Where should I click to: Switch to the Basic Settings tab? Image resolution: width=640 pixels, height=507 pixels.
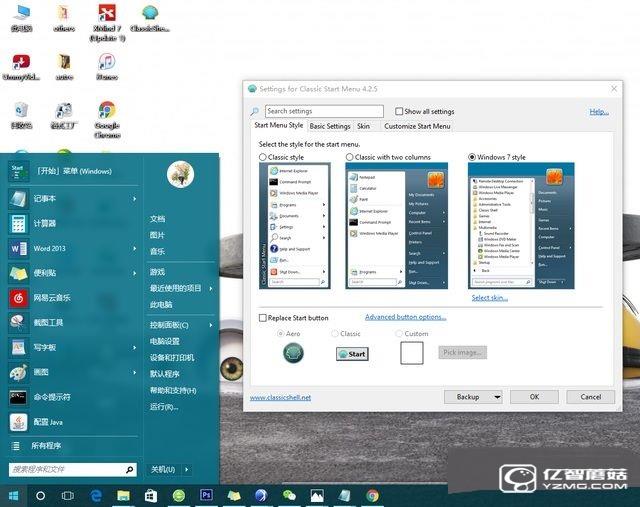[329, 126]
